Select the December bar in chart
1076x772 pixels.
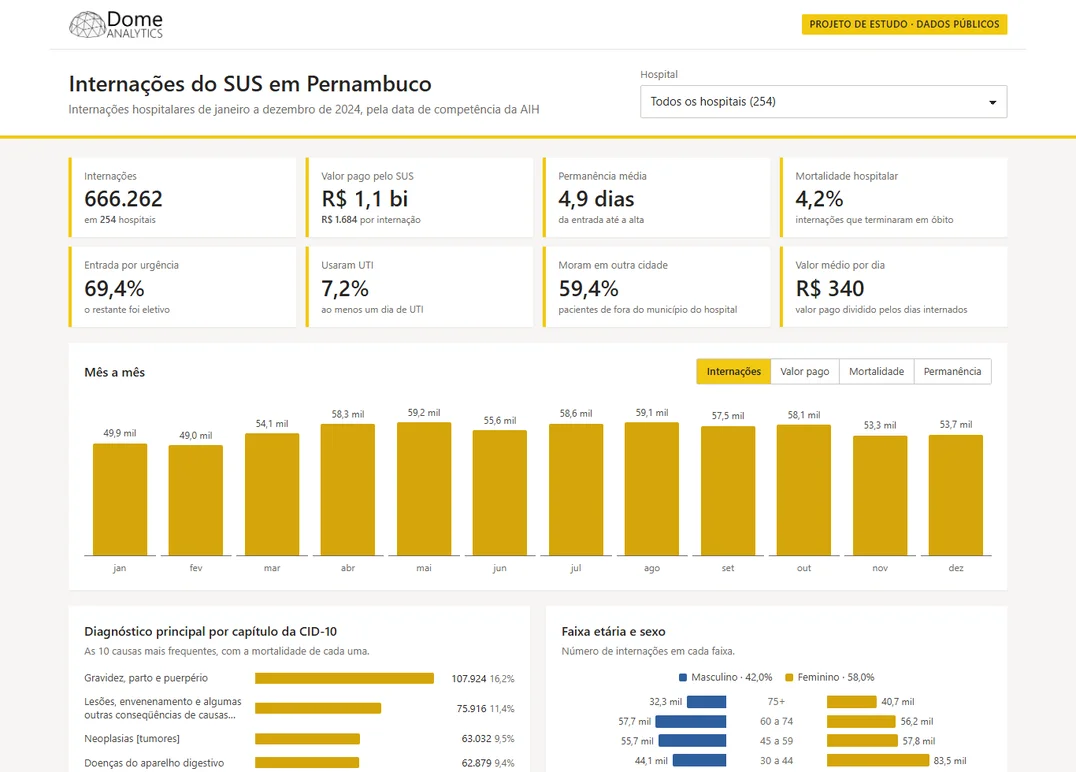(956, 495)
